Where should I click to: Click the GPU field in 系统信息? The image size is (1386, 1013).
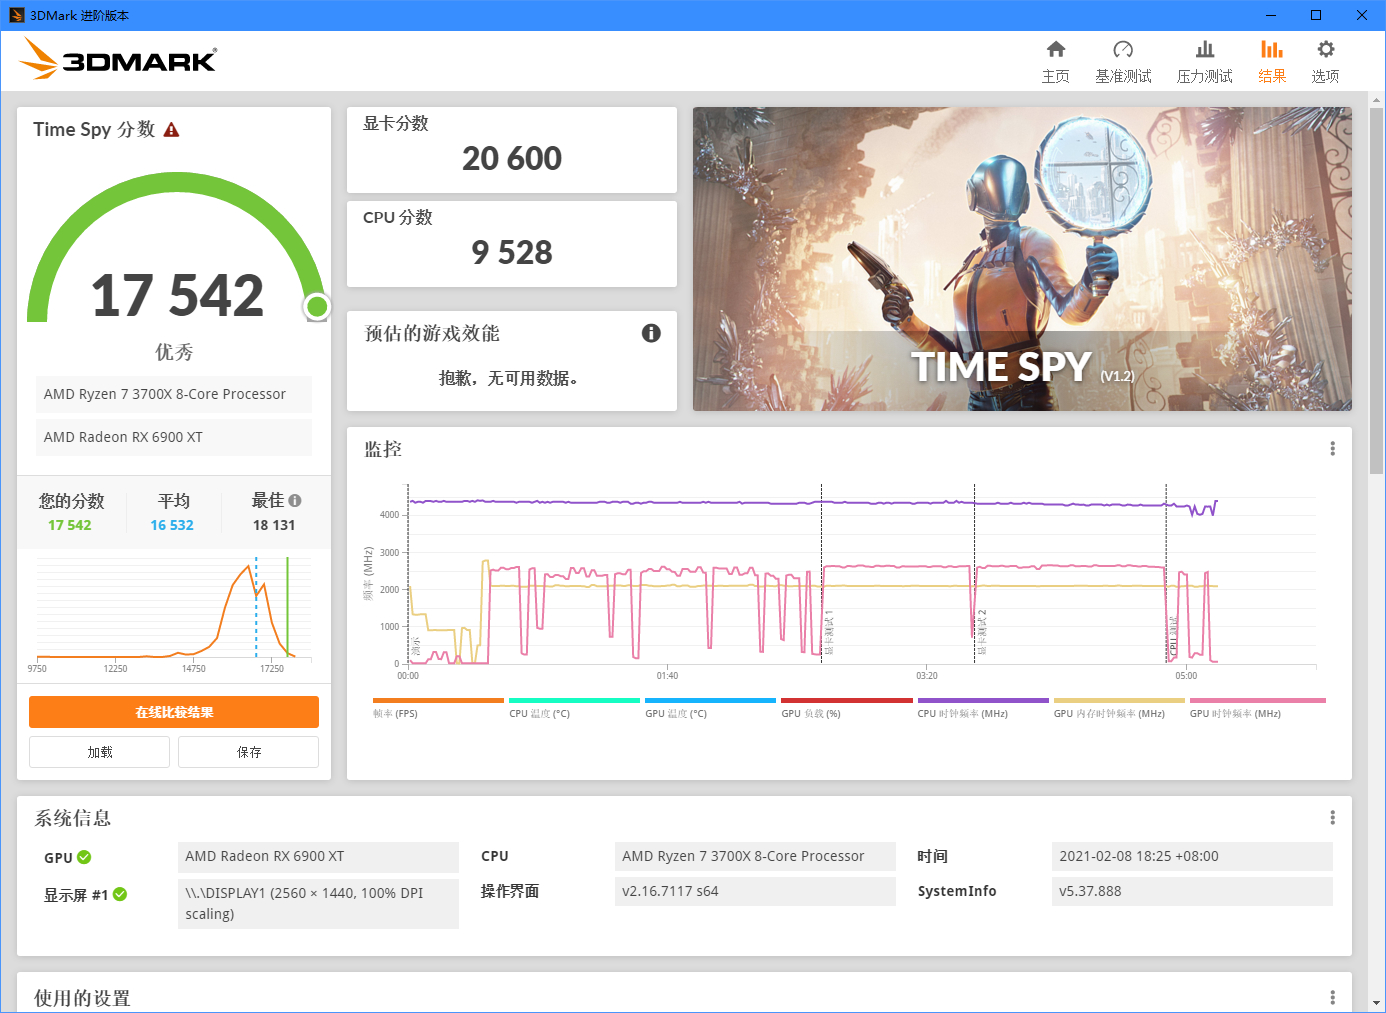[x=318, y=856]
